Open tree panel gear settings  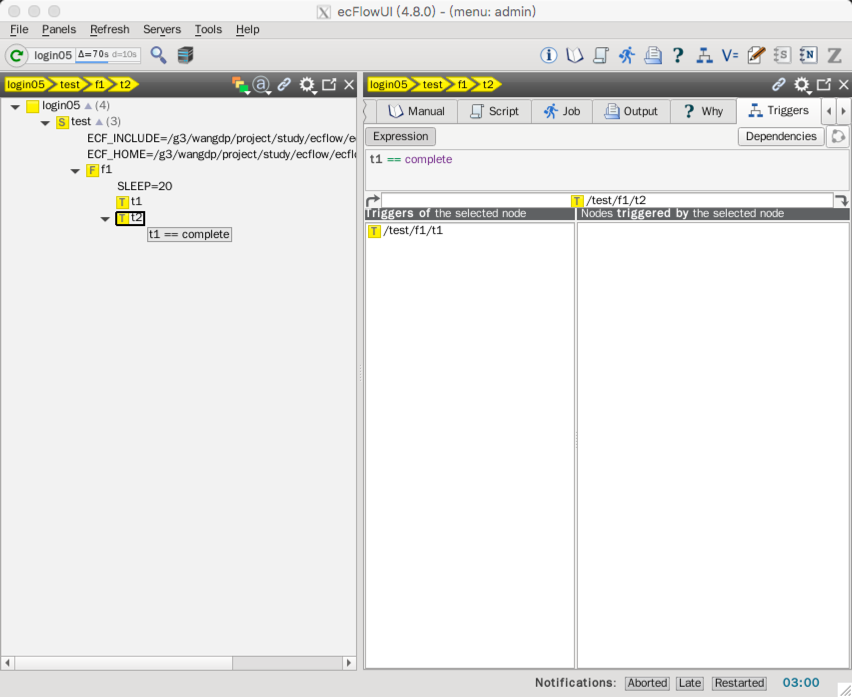308,85
